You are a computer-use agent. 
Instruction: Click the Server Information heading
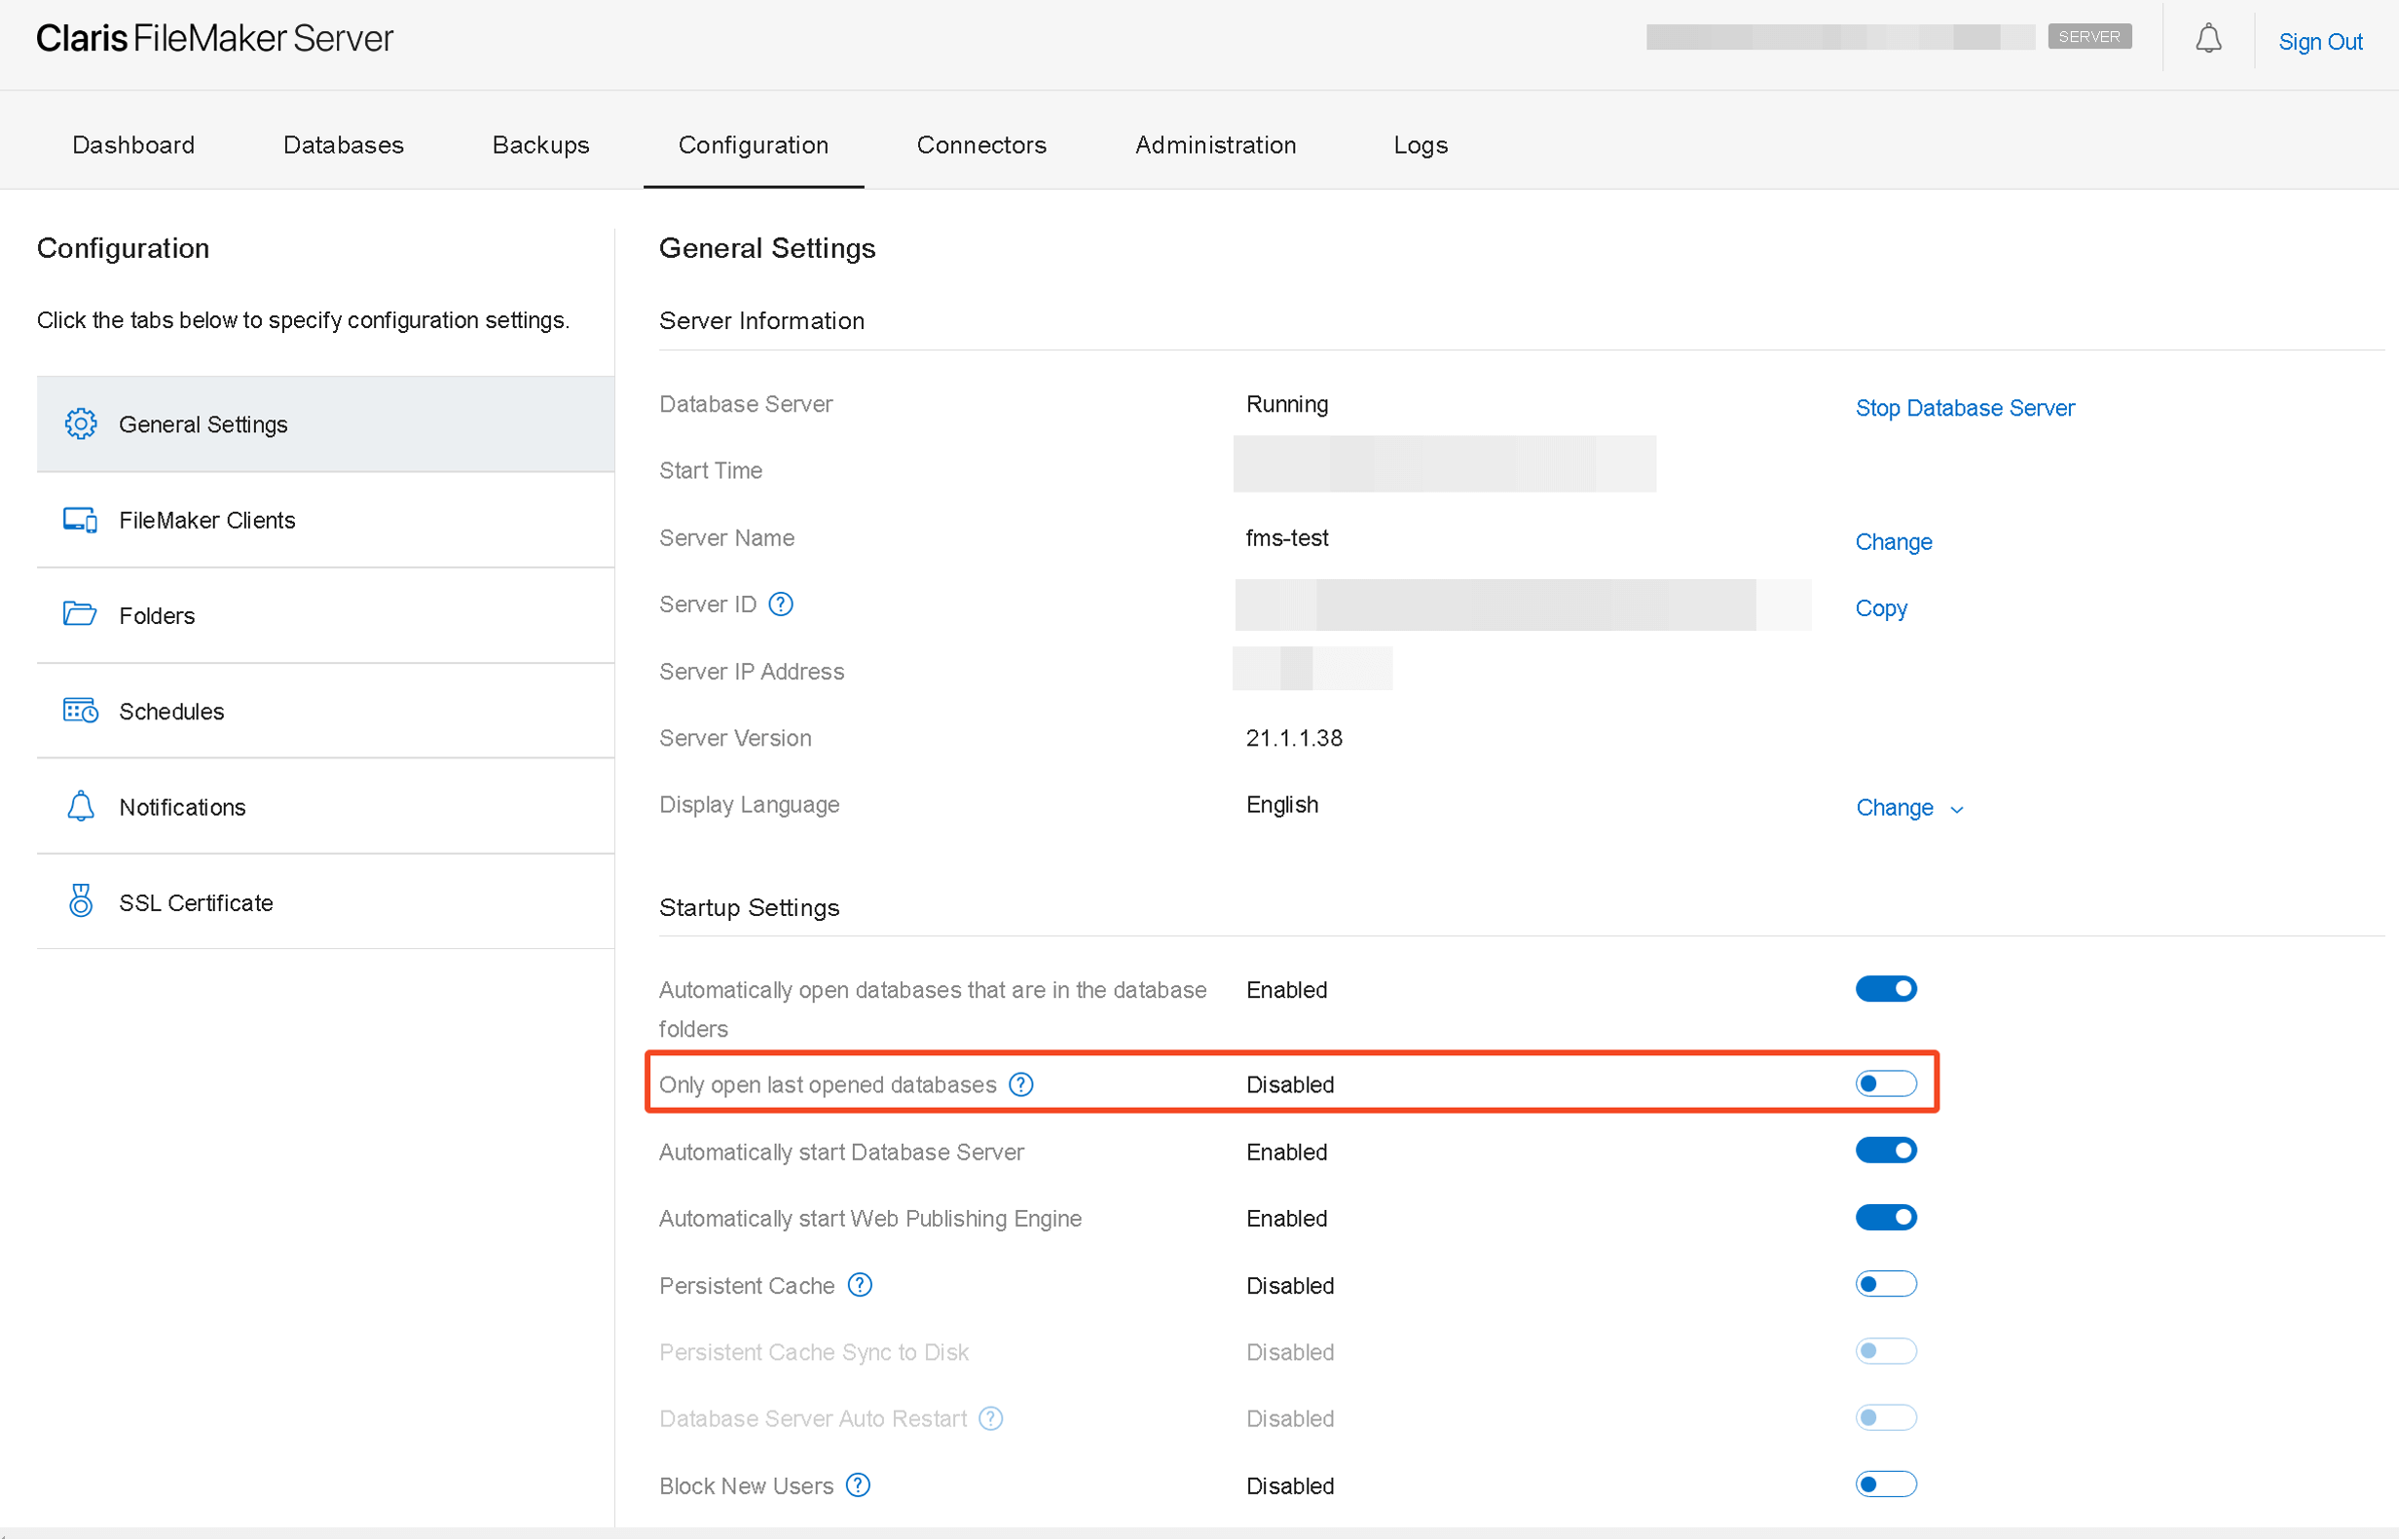click(x=762, y=321)
